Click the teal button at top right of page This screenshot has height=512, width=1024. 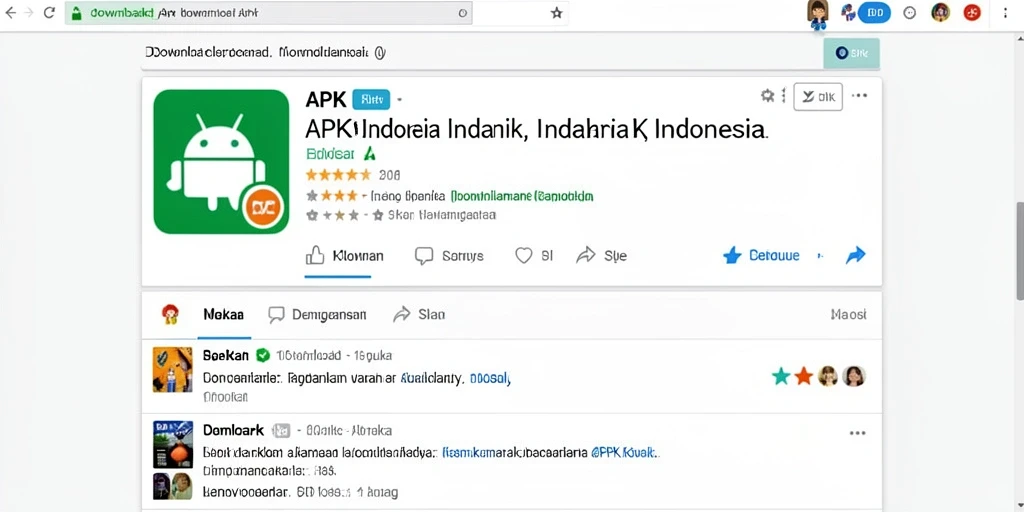pos(852,54)
